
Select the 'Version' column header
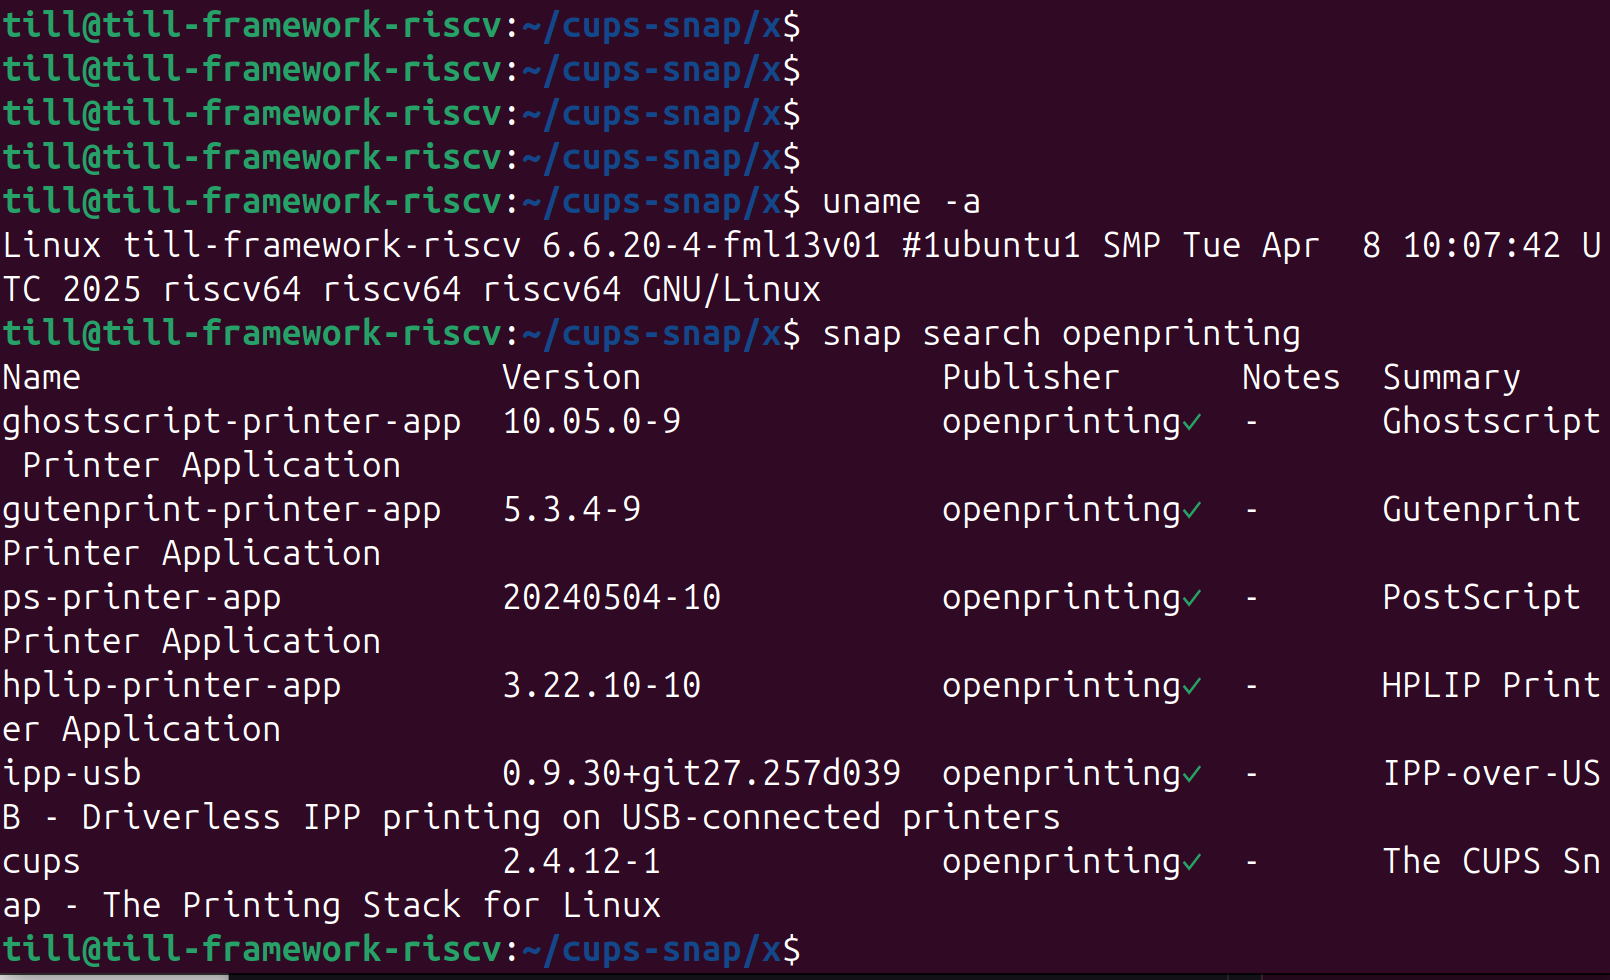coord(571,378)
